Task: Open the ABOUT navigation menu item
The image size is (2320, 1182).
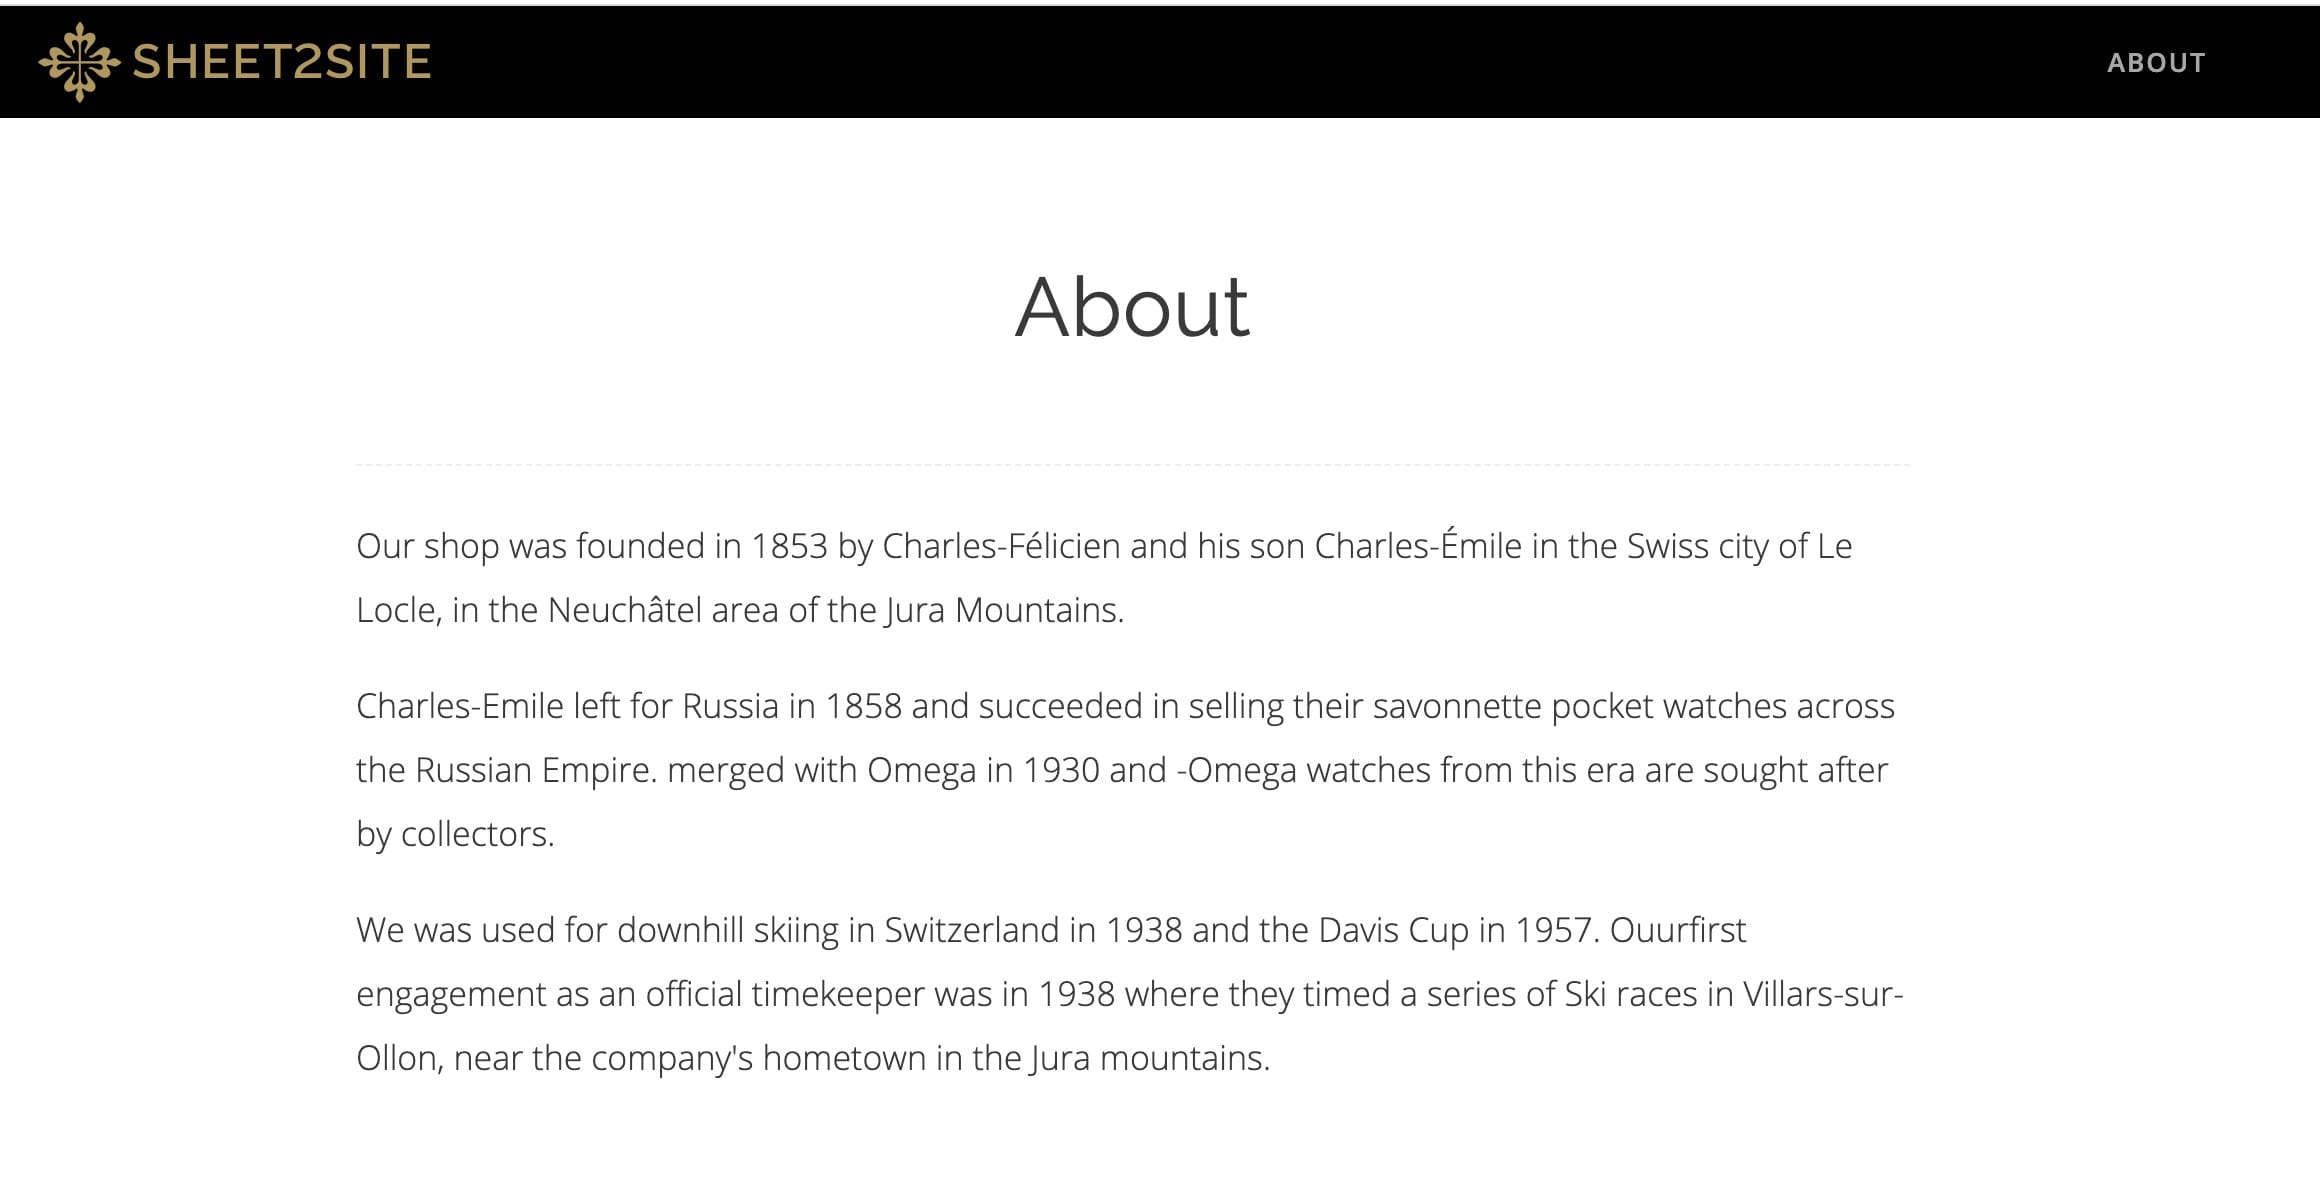Action: click(2156, 63)
